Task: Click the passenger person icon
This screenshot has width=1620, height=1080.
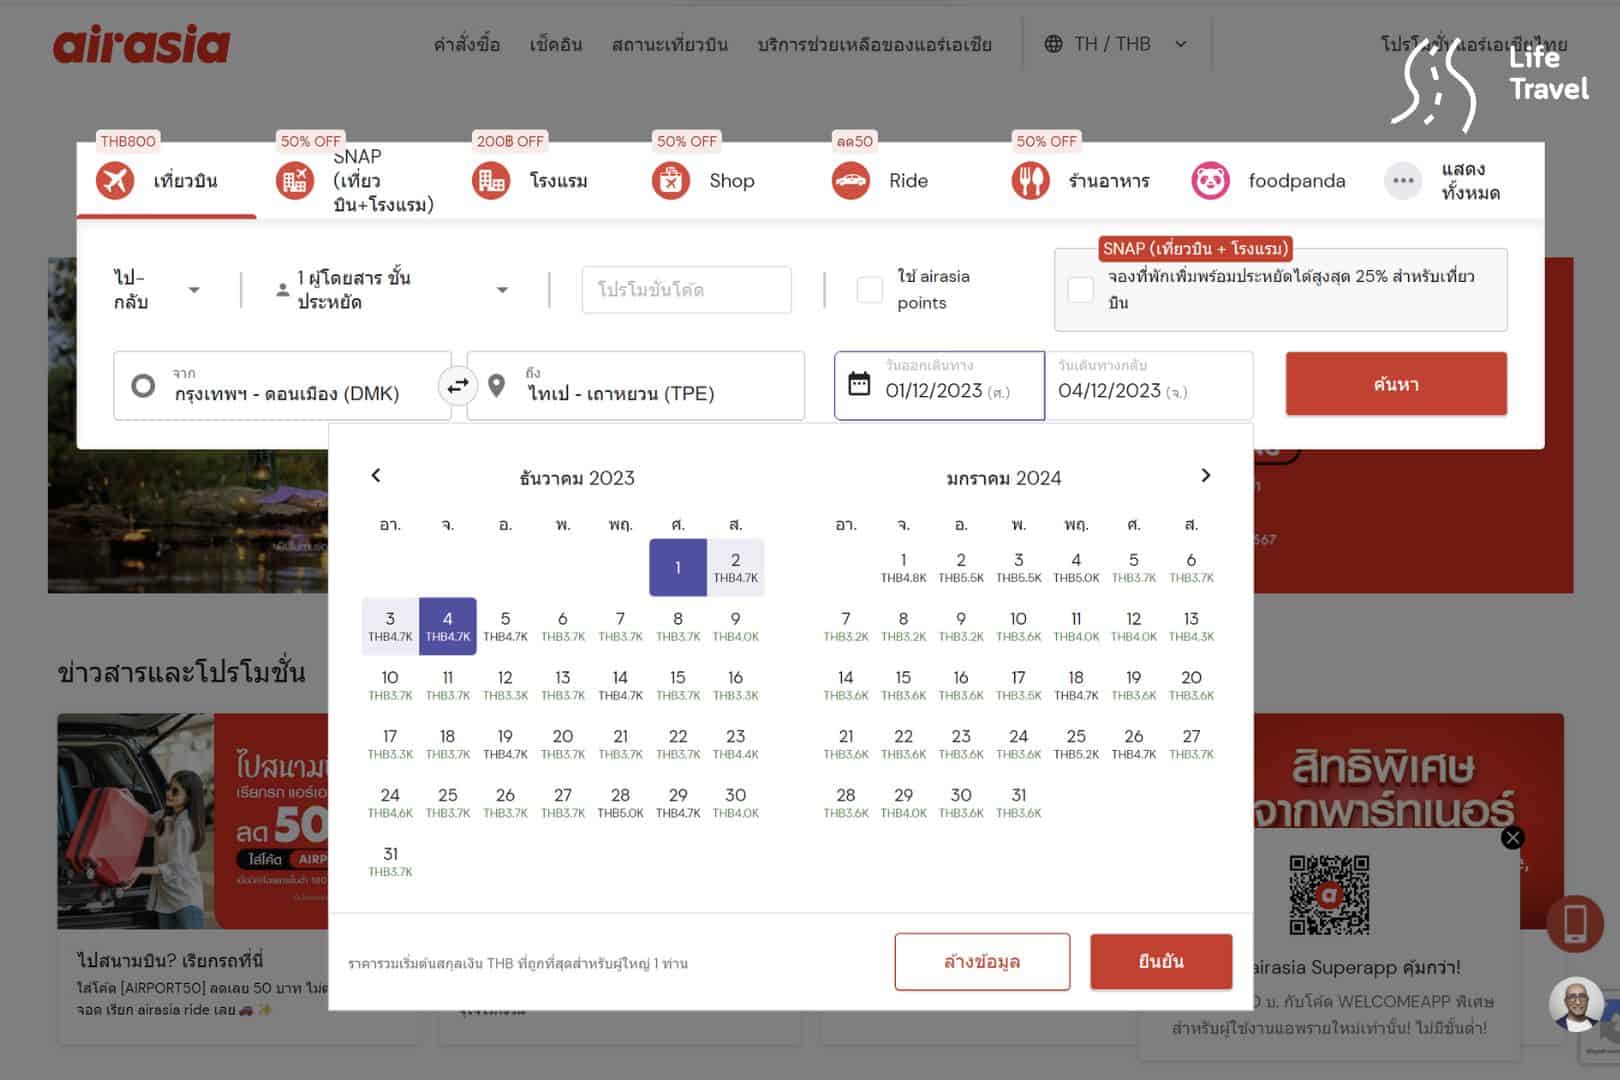Action: click(283, 290)
